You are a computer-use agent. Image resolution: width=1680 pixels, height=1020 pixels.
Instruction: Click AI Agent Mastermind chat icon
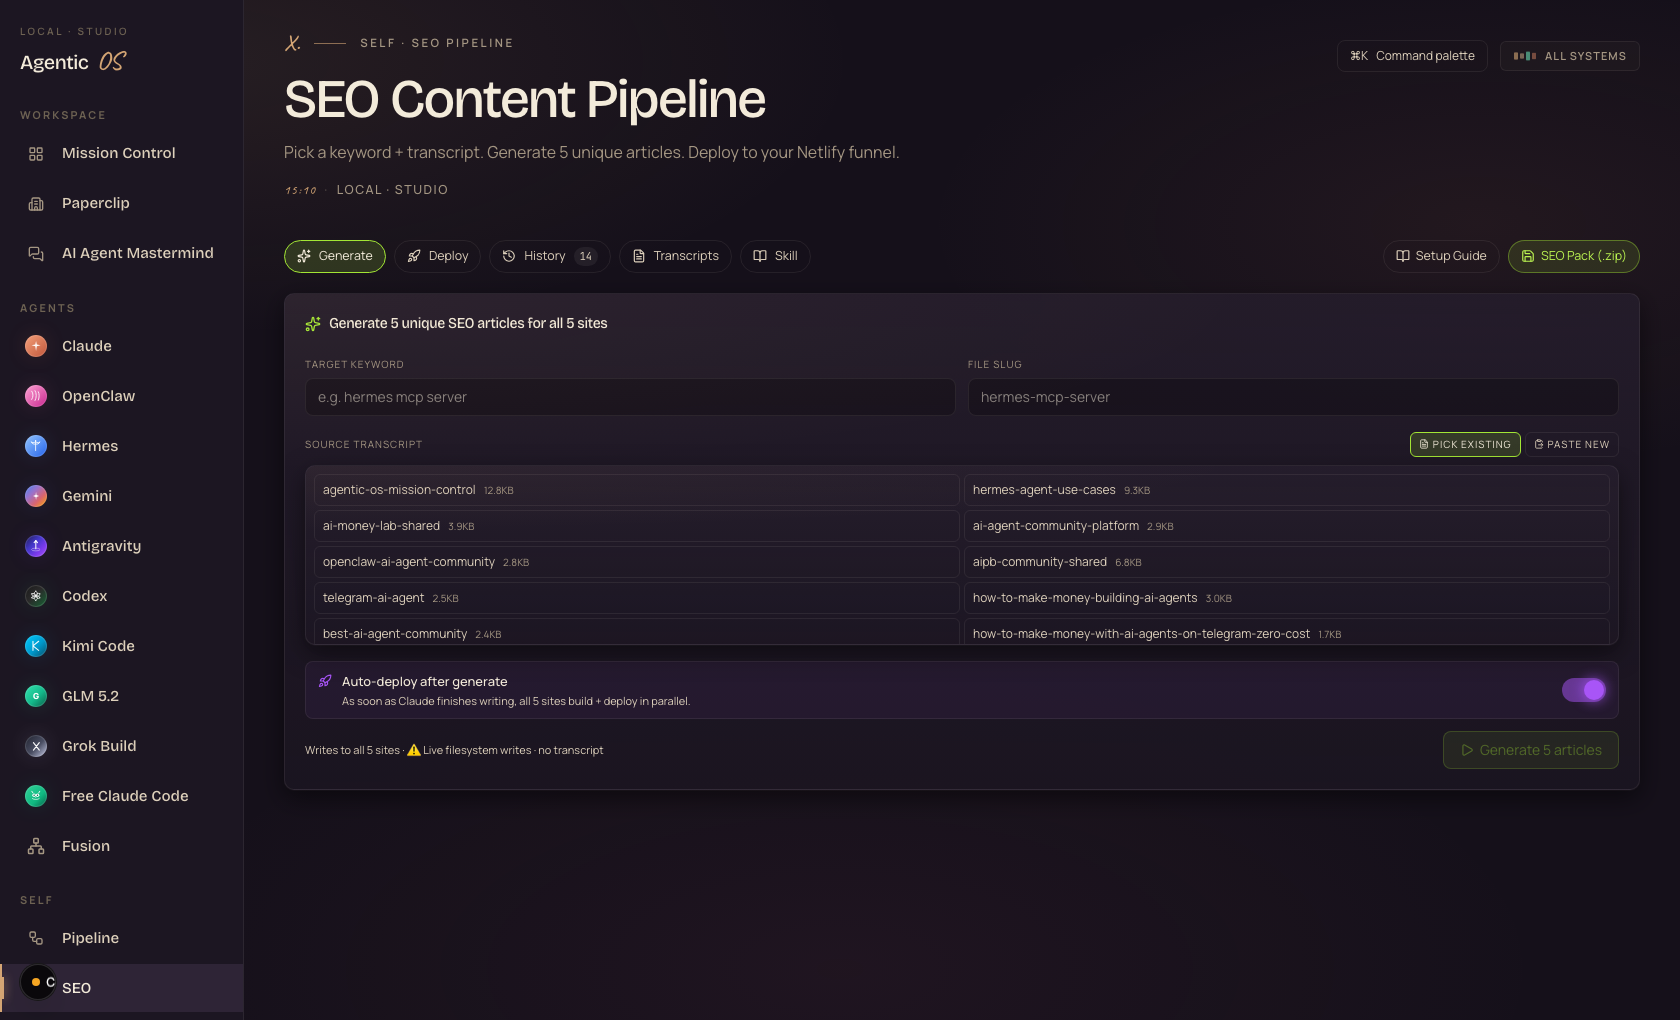pyautogui.click(x=36, y=254)
